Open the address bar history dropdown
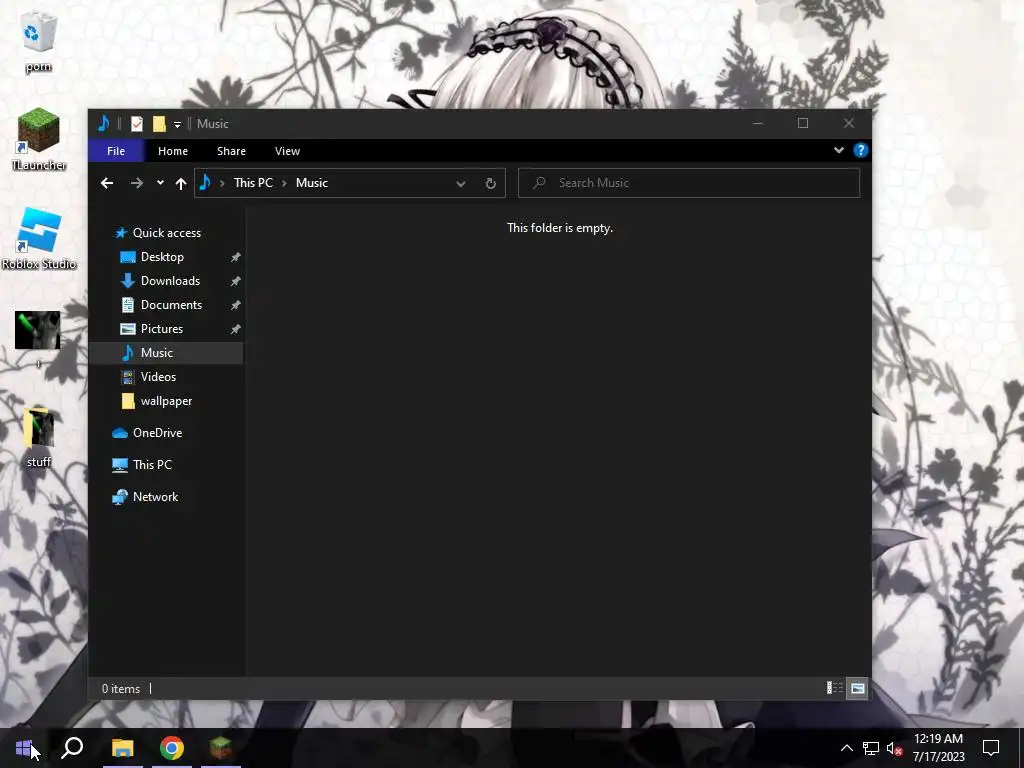The width and height of the screenshot is (1024, 768). tap(461, 184)
